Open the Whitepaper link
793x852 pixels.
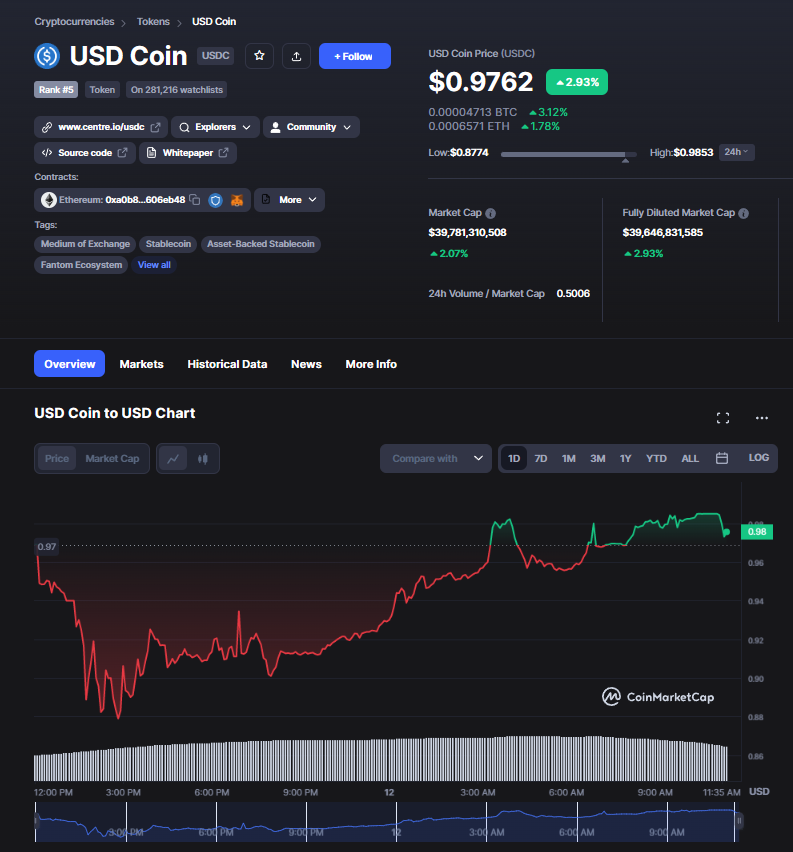click(x=188, y=153)
